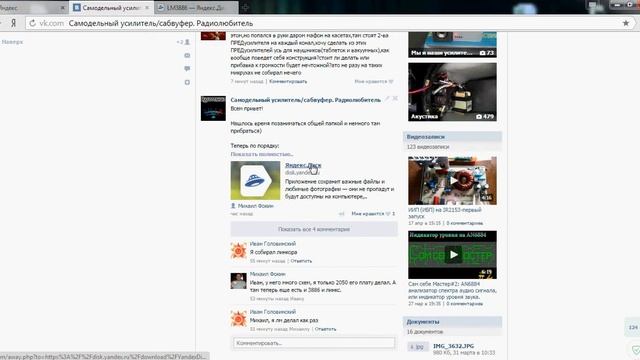640x360 pixels.
Task: Click "16 документов" count link
Action: [425, 332]
